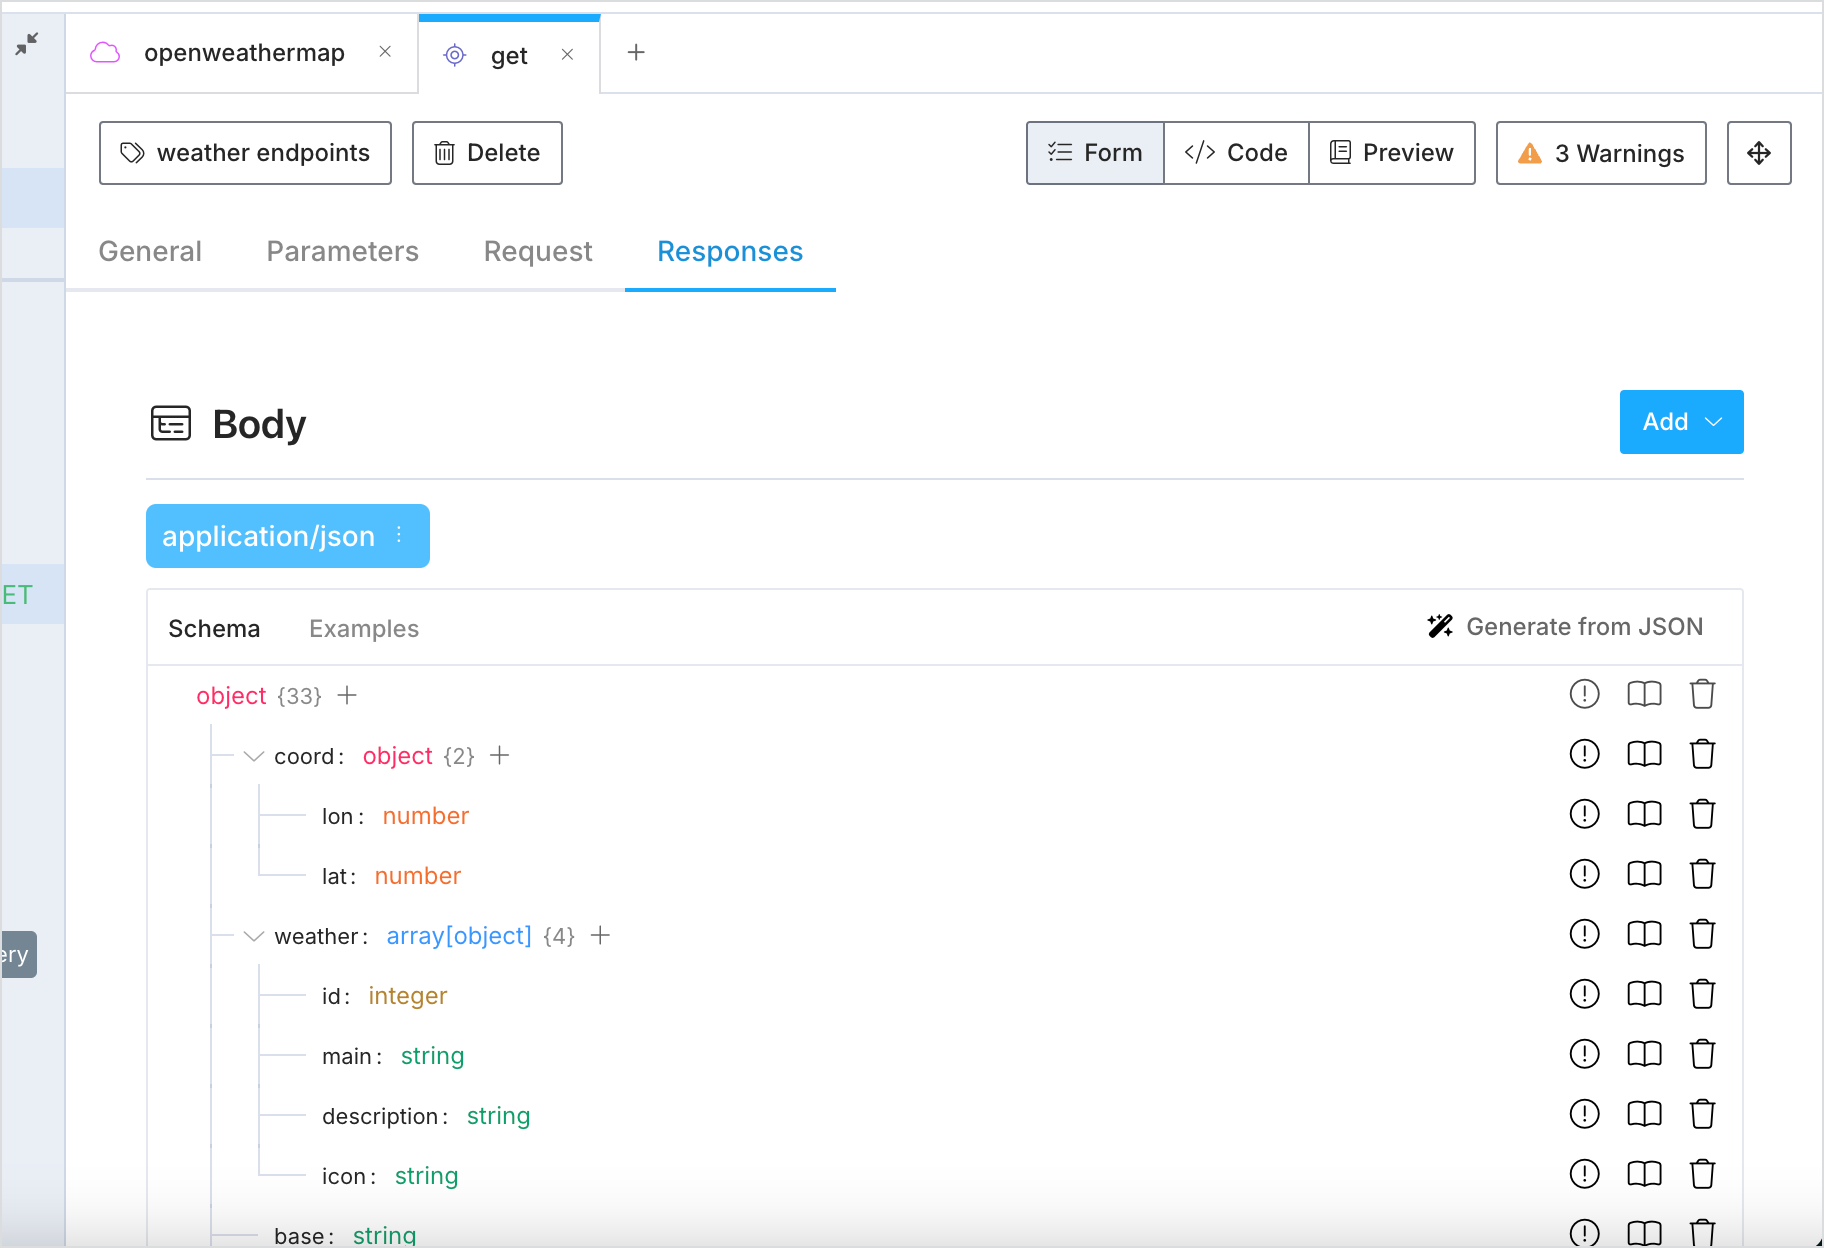1824x1248 pixels.
Task: Select the get endpoint tab
Action: (509, 56)
